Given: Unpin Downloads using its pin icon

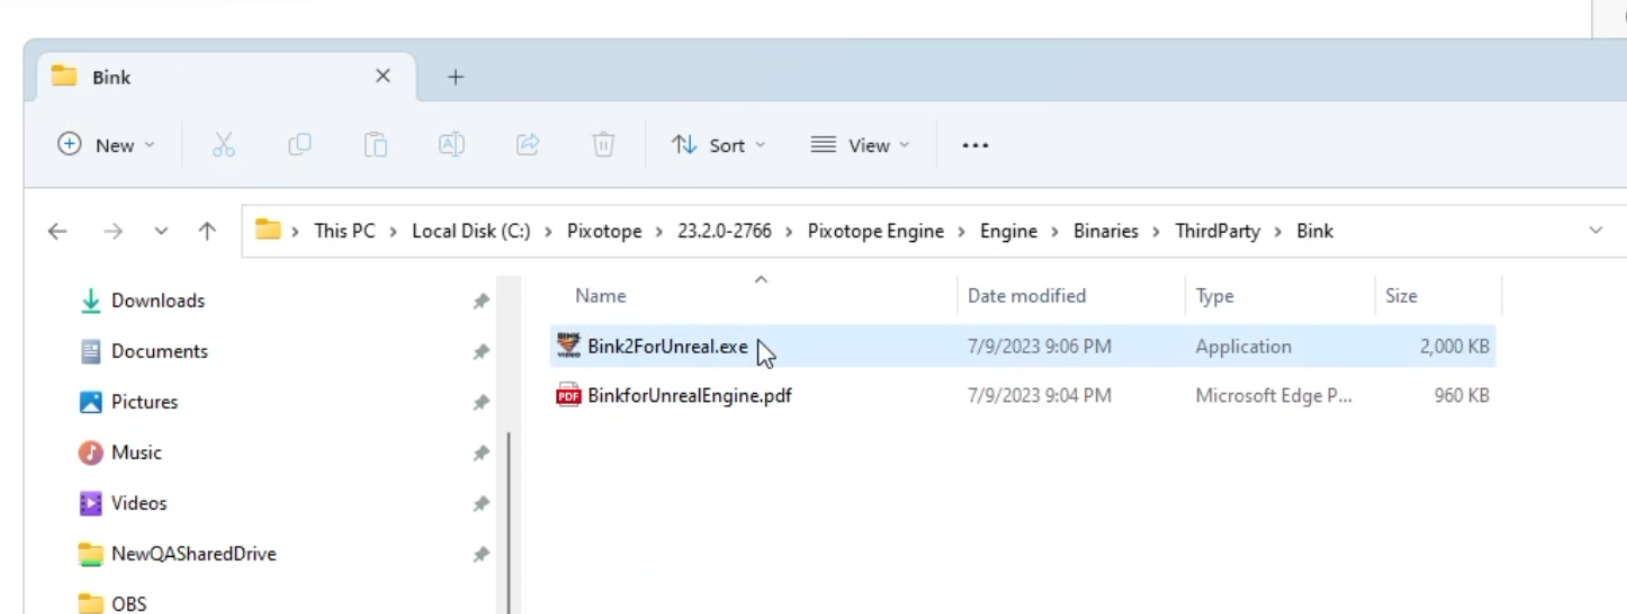Looking at the screenshot, I should tap(481, 301).
